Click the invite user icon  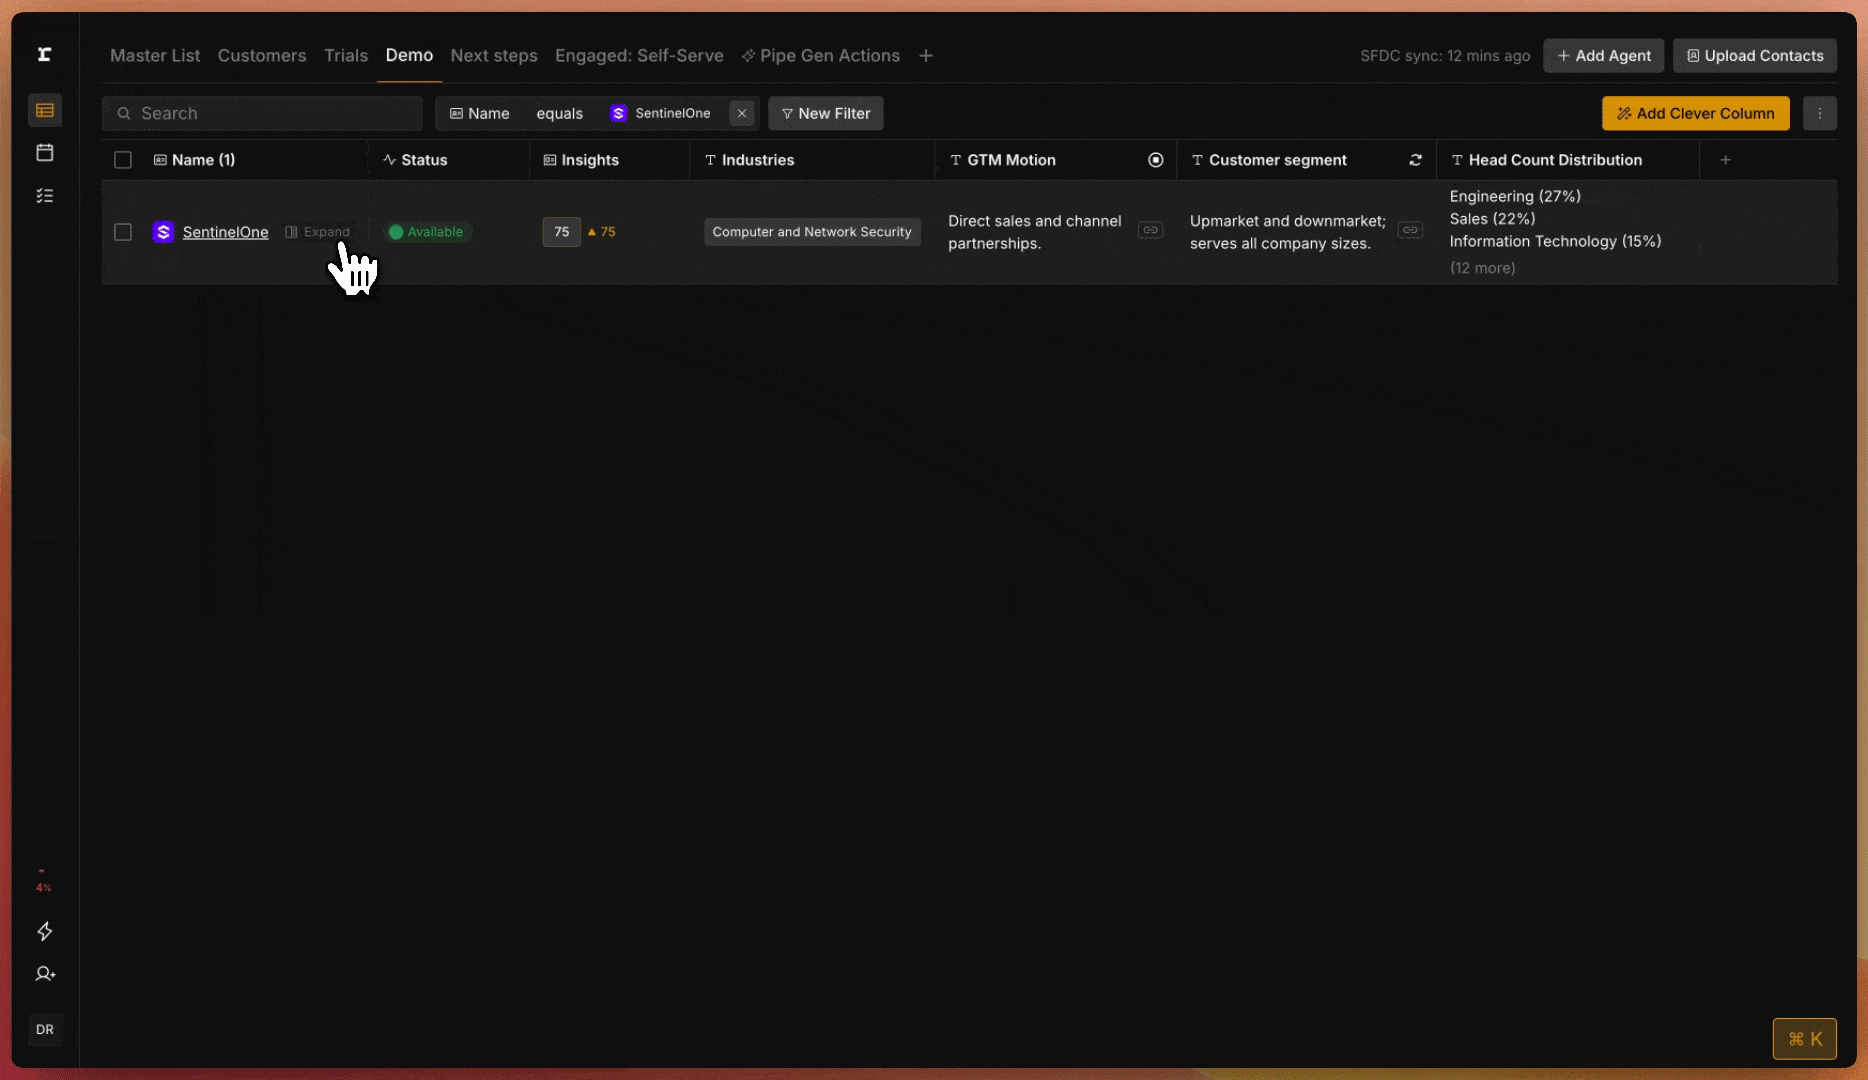[45, 974]
